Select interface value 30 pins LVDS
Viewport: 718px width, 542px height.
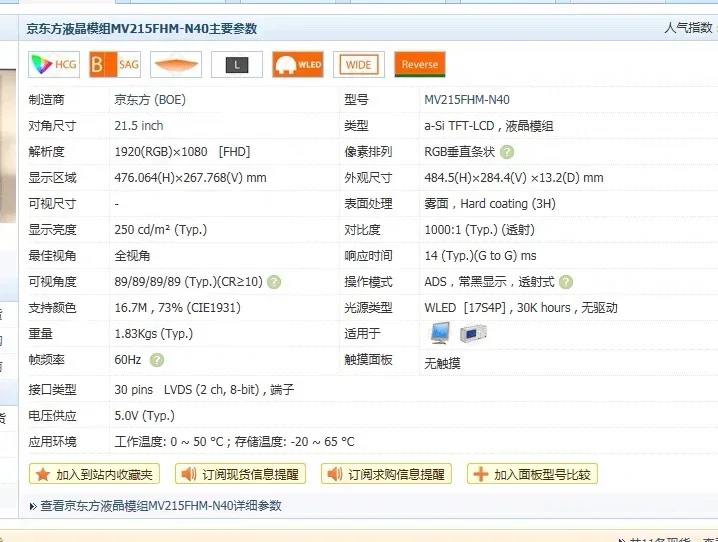coord(204,390)
